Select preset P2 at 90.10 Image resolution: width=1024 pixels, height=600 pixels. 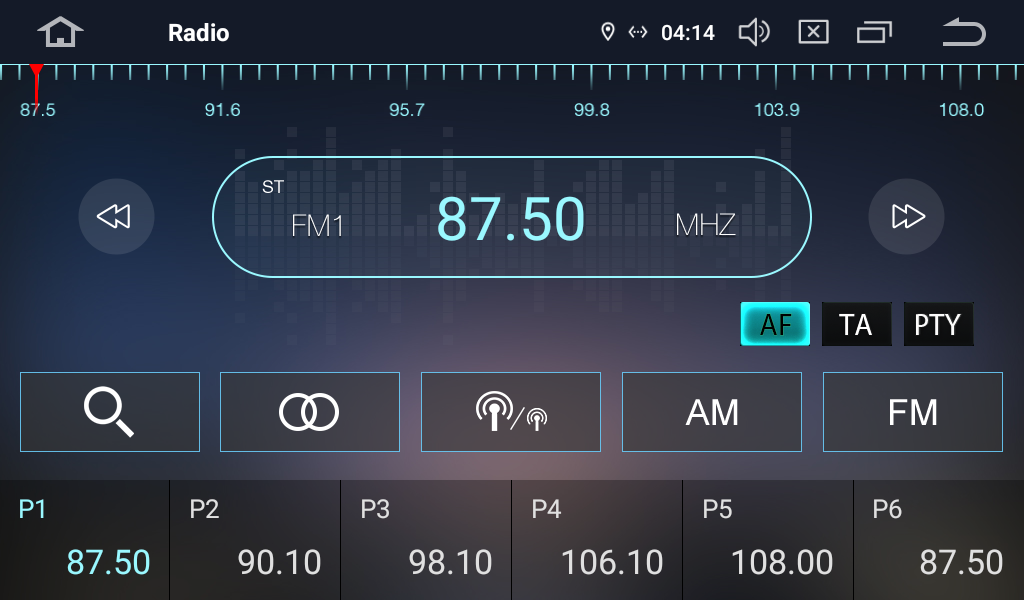pyautogui.click(x=255, y=540)
